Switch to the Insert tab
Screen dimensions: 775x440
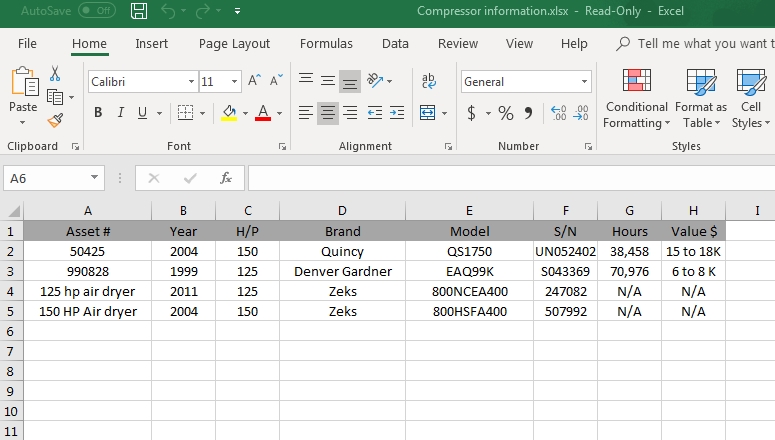(x=152, y=44)
